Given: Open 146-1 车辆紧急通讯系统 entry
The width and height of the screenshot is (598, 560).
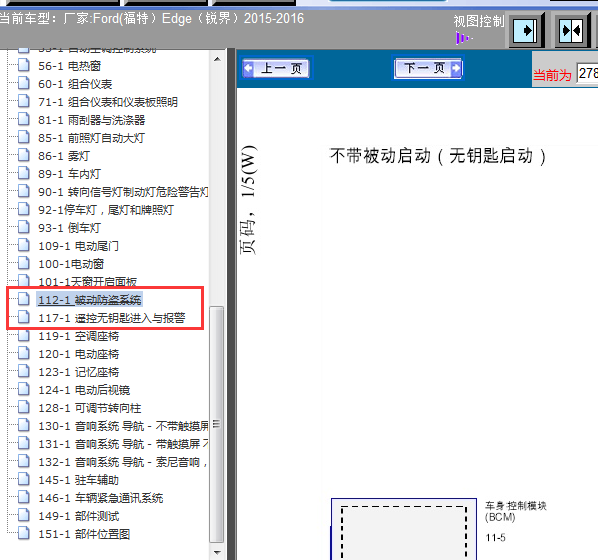Looking at the screenshot, I should [101, 498].
